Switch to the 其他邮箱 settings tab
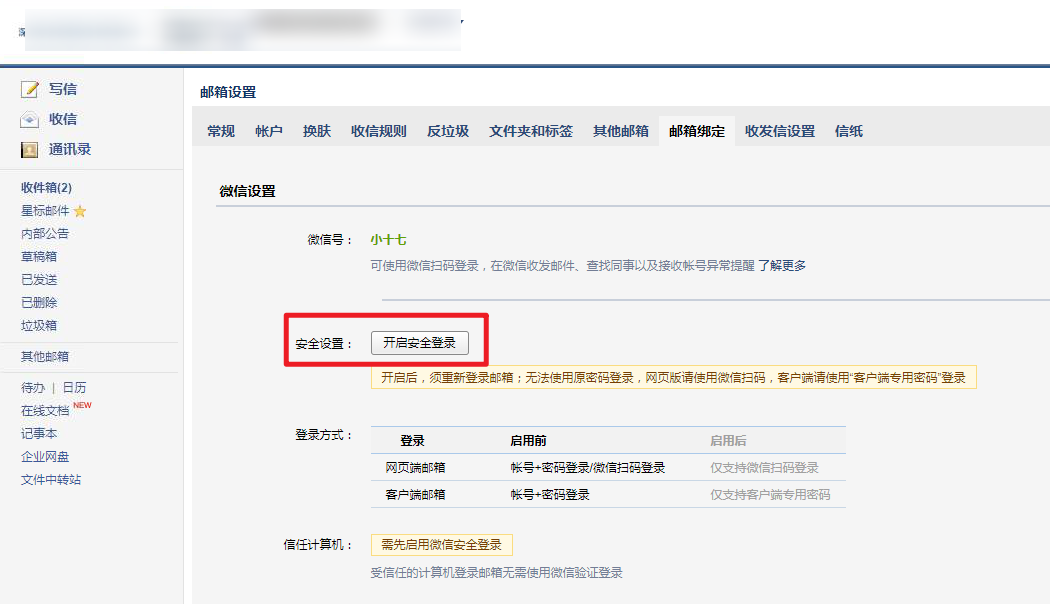Image resolution: width=1050 pixels, height=604 pixels. 621,131
